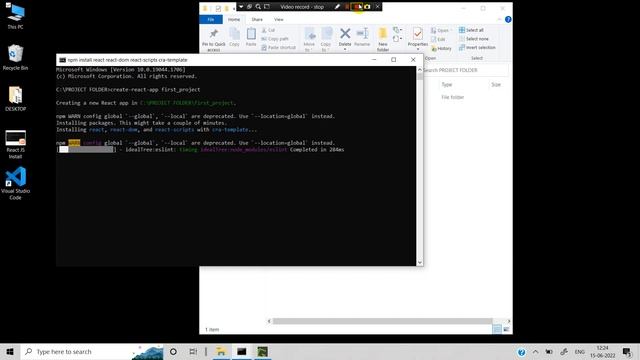Open the DESKTOP folder icon
The image size is (640, 360).
[x=15, y=99]
